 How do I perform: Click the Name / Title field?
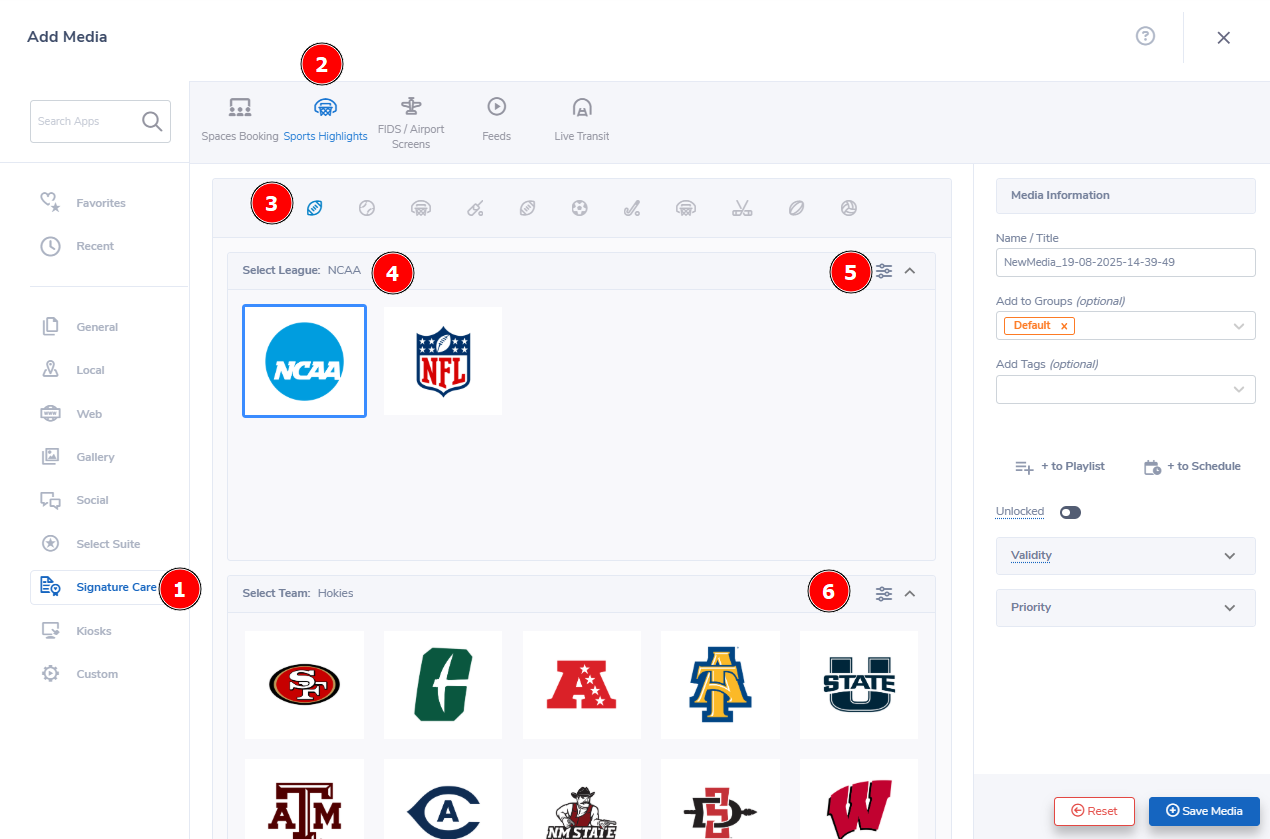tap(1125, 262)
